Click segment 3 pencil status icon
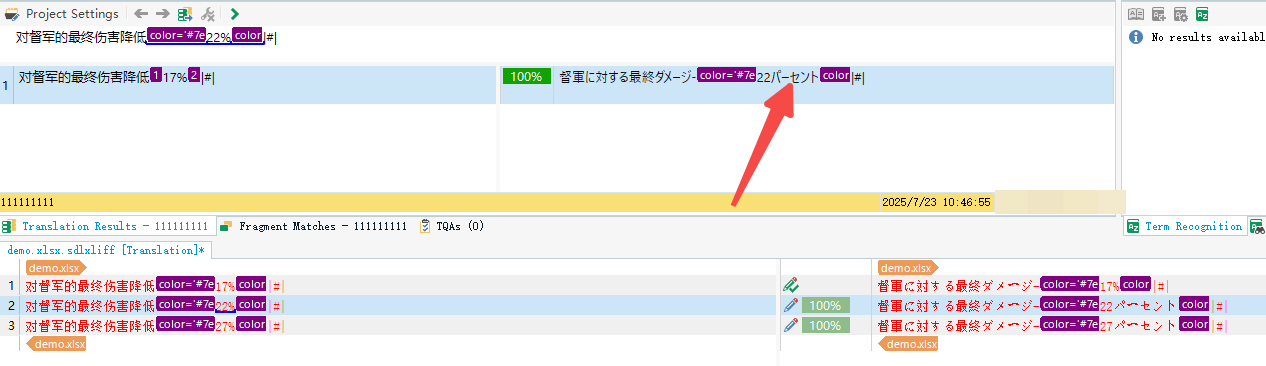Viewport: 1266px width, 366px height. point(791,325)
